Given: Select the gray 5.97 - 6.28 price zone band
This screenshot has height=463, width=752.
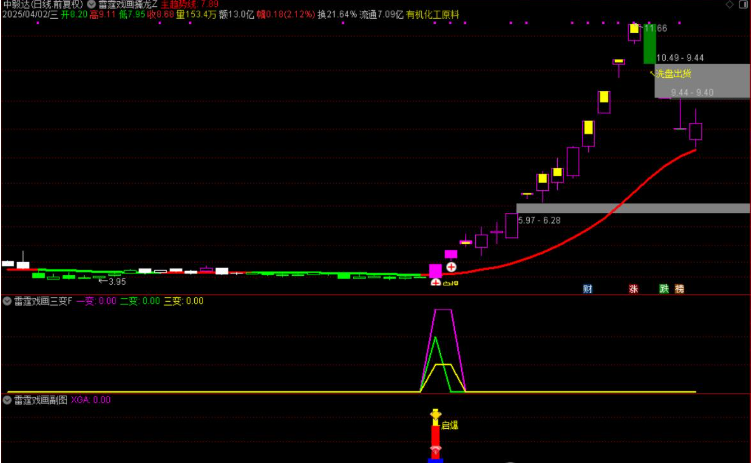Looking at the screenshot, I should point(632,208).
